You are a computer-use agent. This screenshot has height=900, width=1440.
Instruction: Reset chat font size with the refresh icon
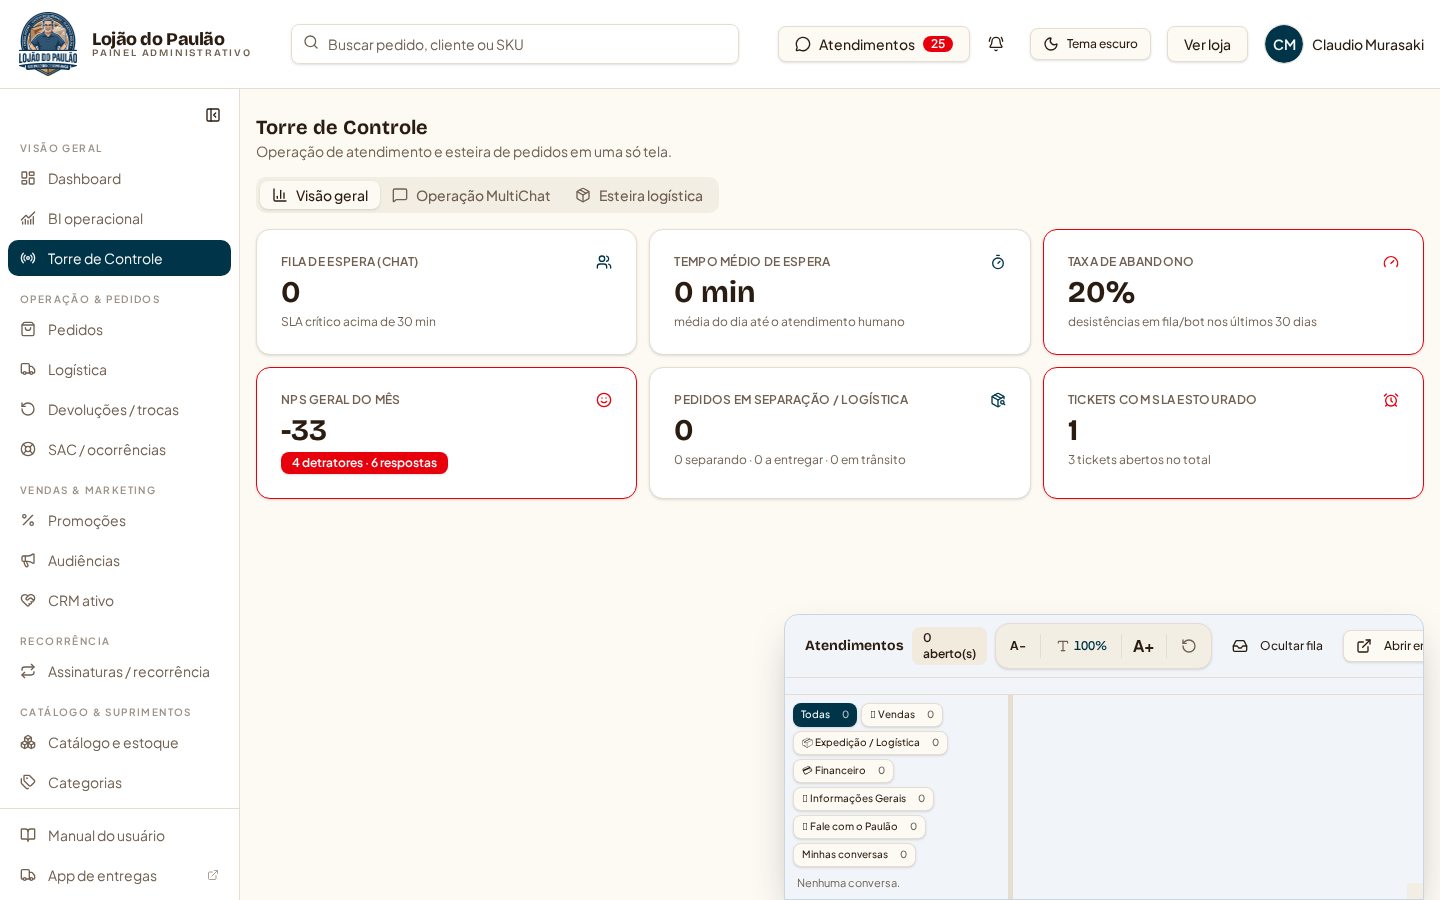pos(1189,646)
